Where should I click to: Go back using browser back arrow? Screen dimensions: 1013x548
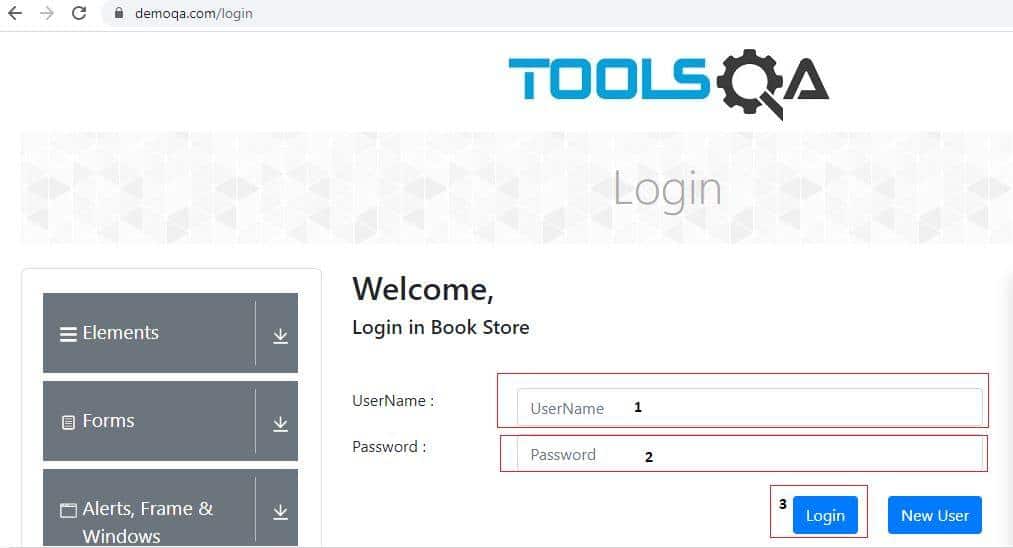[x=15, y=13]
